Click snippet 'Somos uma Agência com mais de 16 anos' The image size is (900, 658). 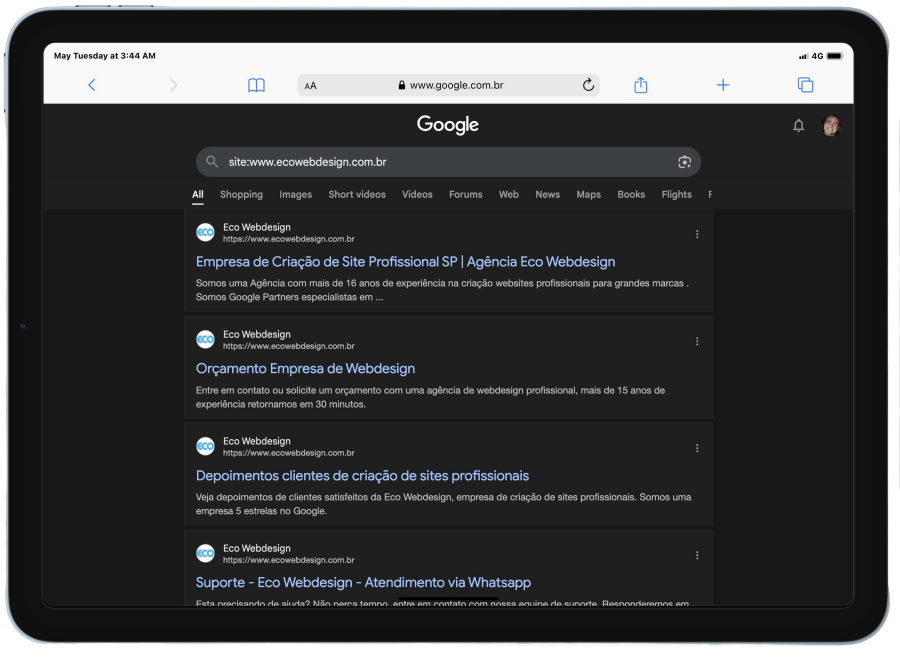[x=442, y=290]
